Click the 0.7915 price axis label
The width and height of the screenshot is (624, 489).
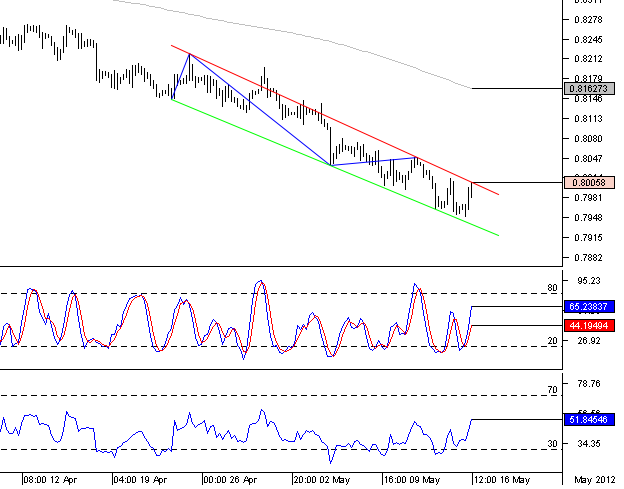coord(588,238)
